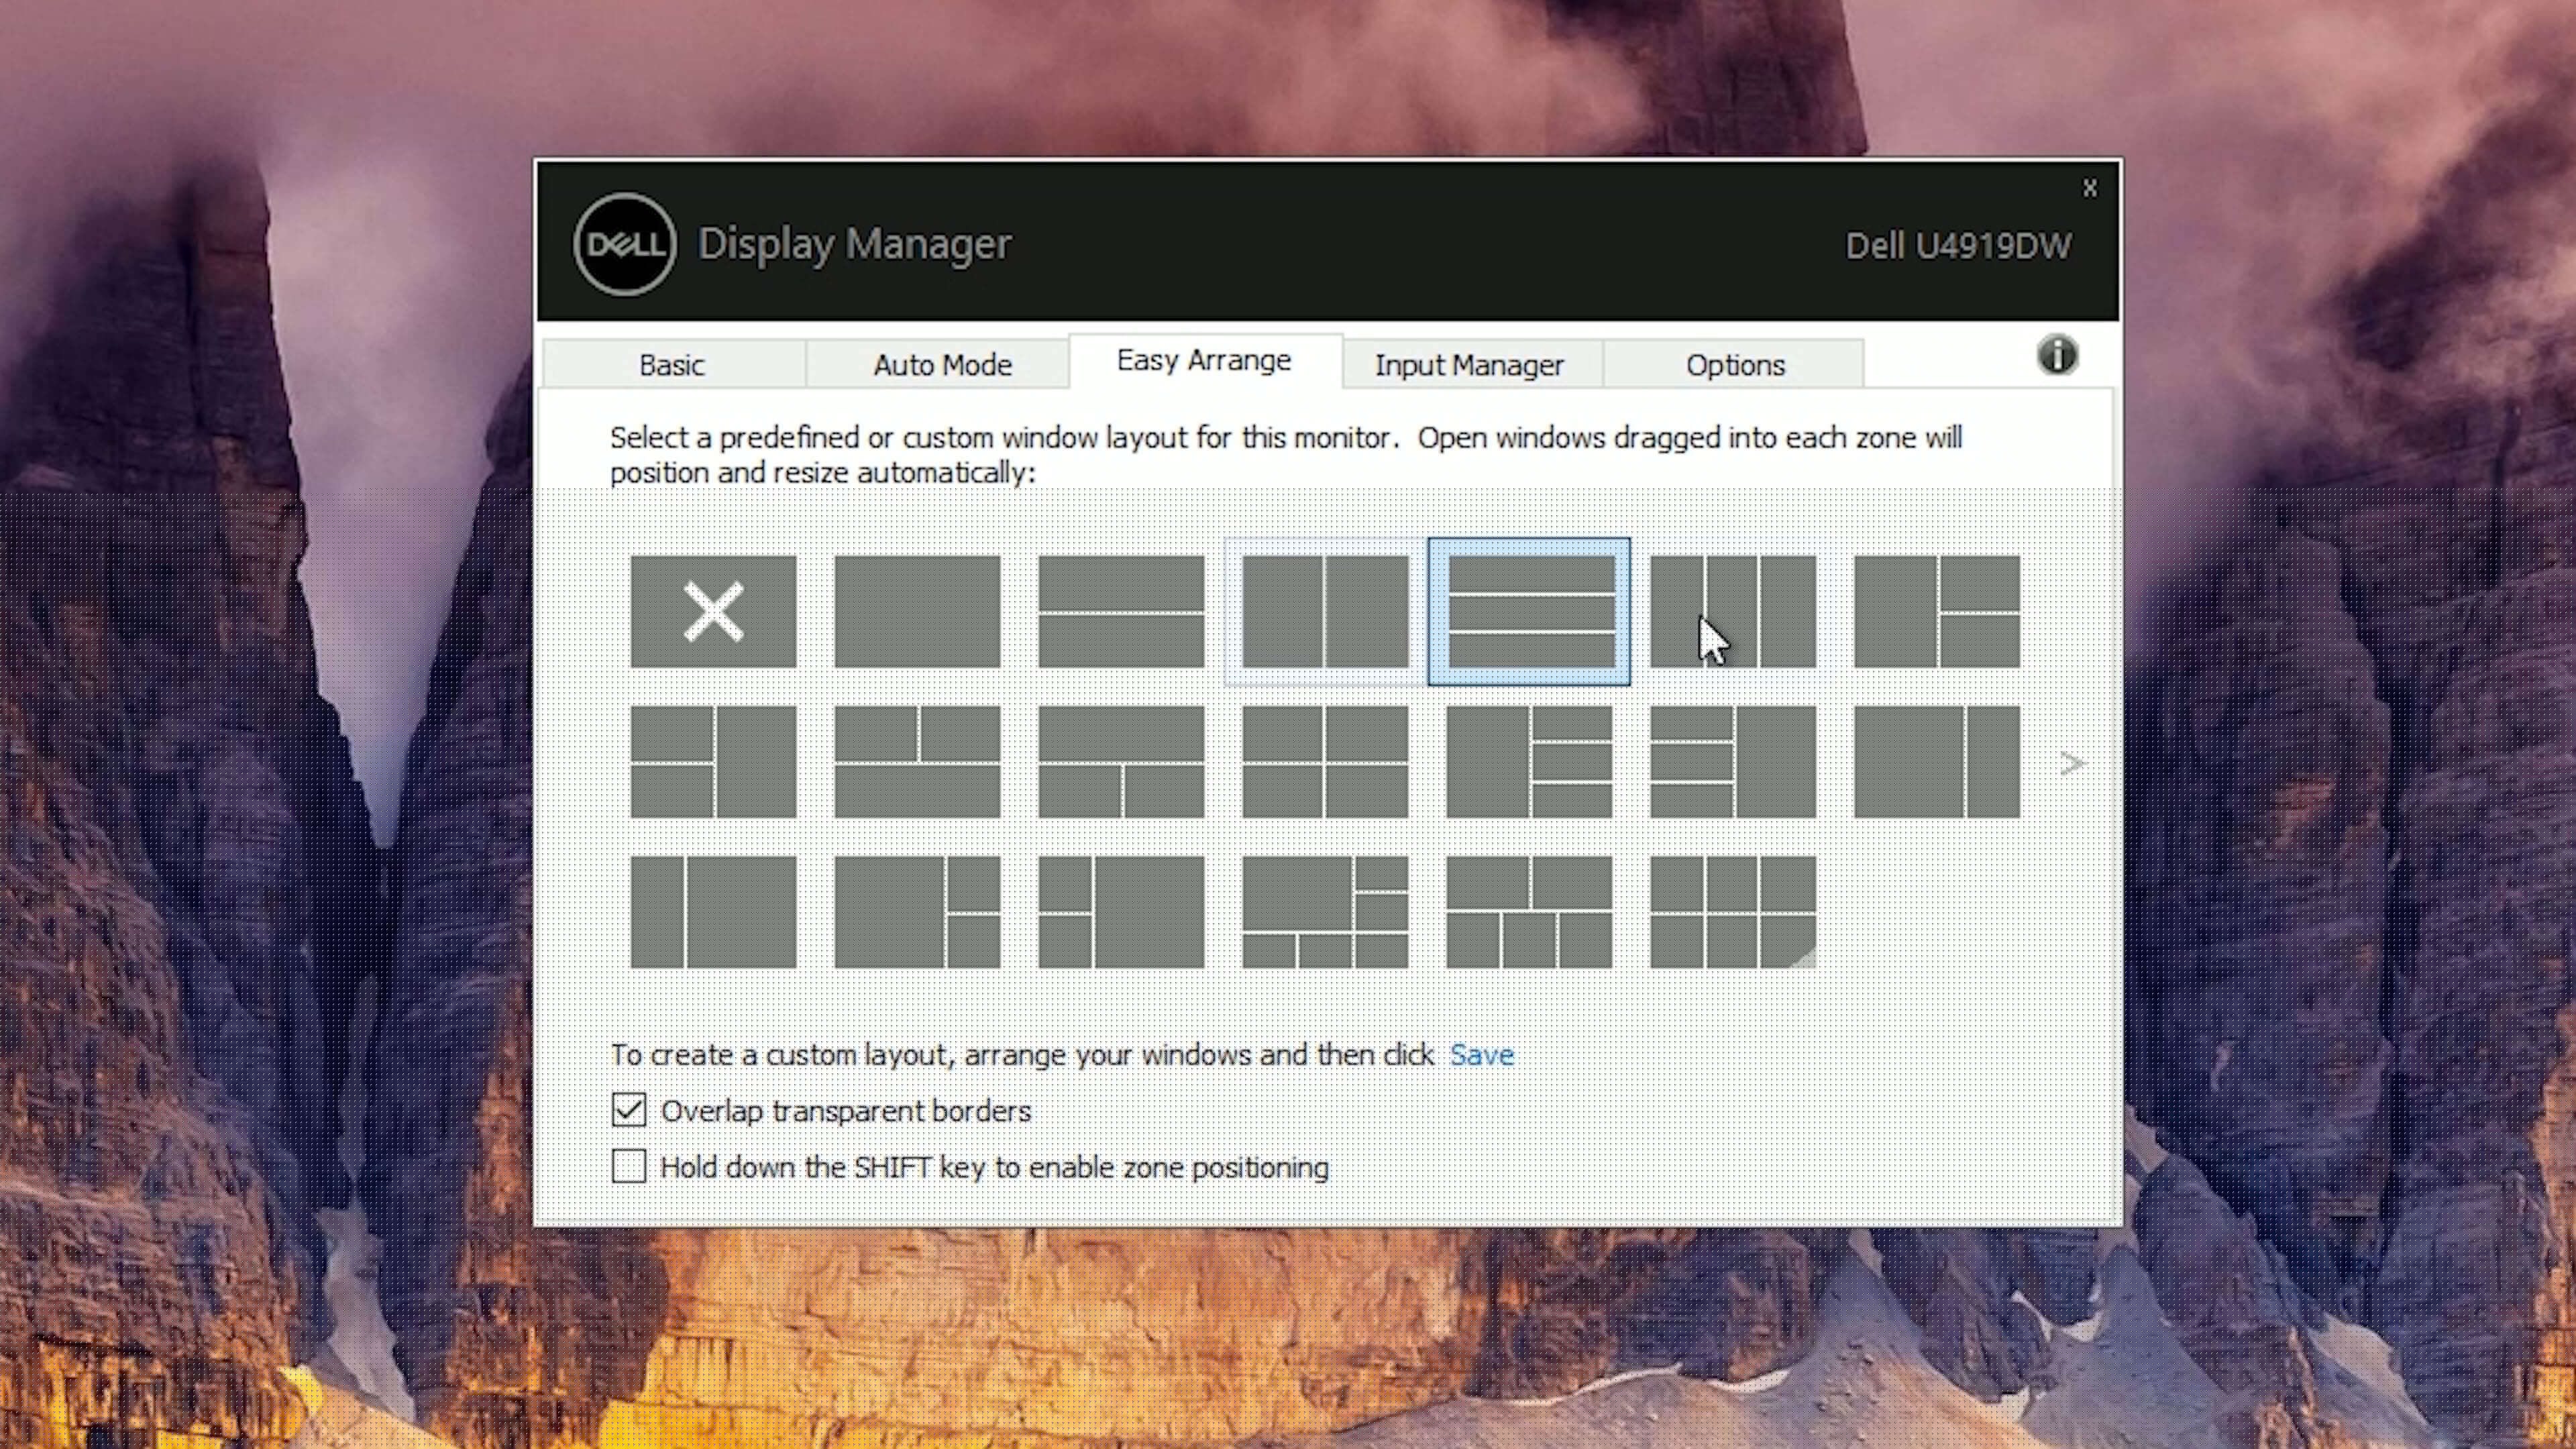
Task: Enable Hold down SHIFT key zone positioning
Action: point(629,1166)
